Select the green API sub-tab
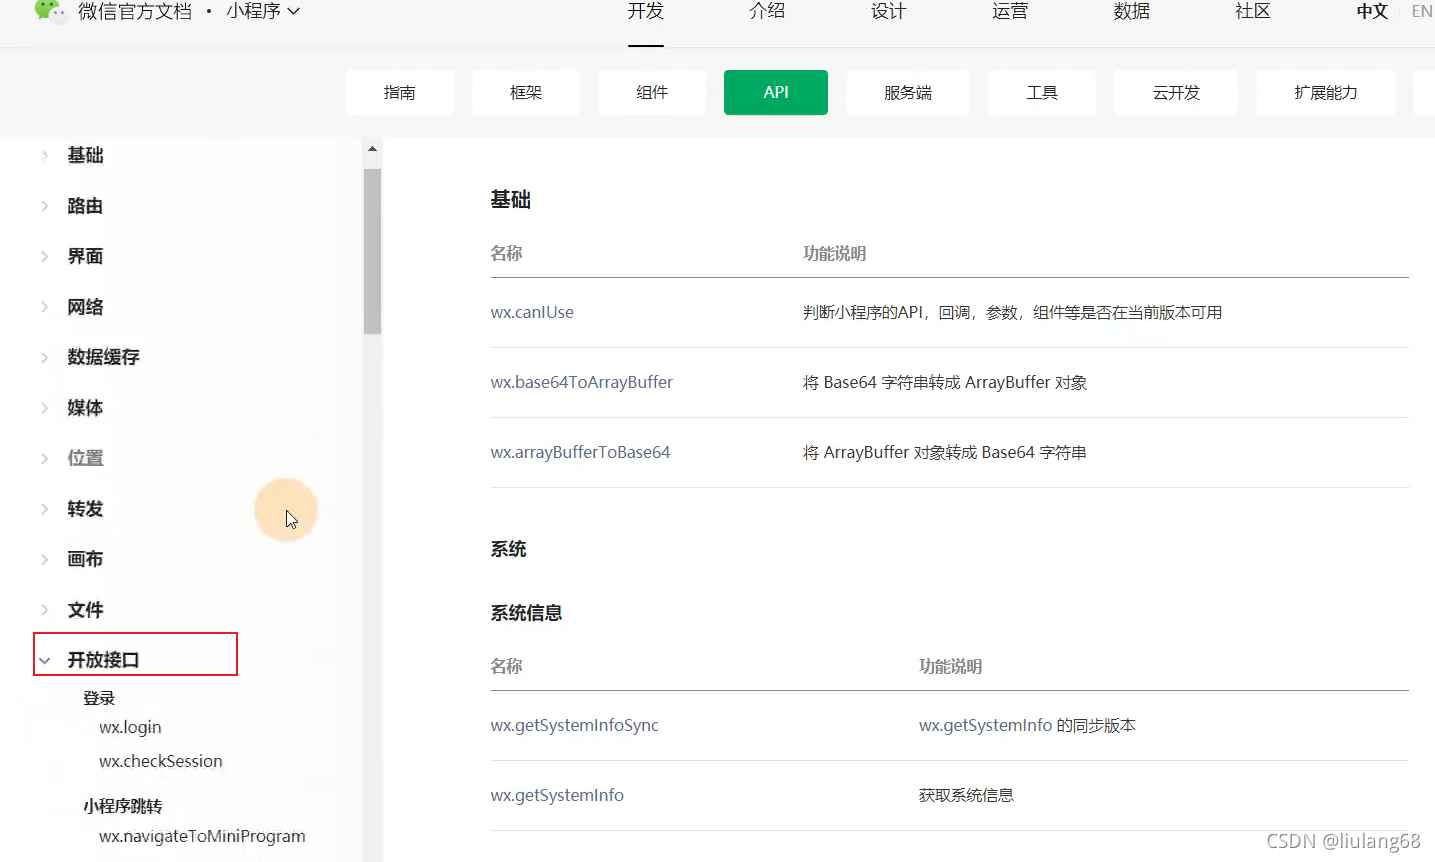Viewport: 1435px width, 862px height. (x=776, y=92)
